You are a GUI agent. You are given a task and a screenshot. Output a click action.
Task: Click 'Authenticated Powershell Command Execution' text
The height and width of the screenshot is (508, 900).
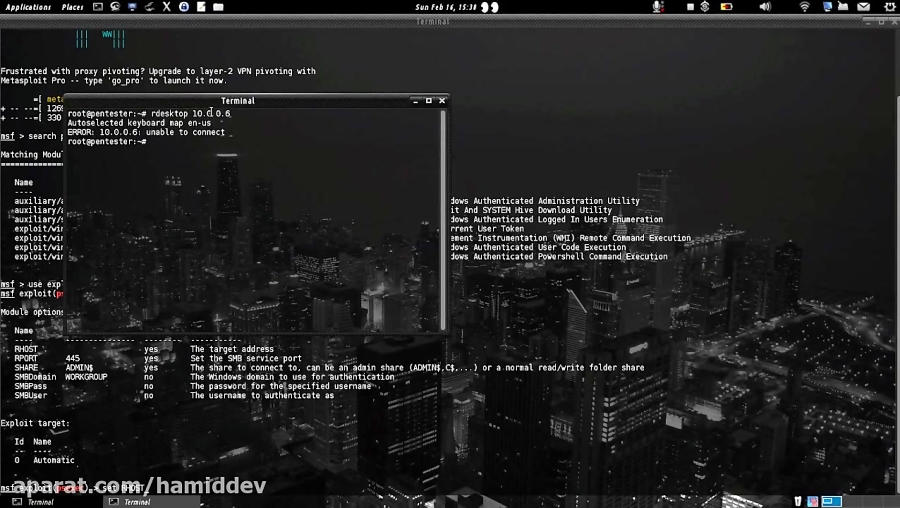(x=571, y=257)
